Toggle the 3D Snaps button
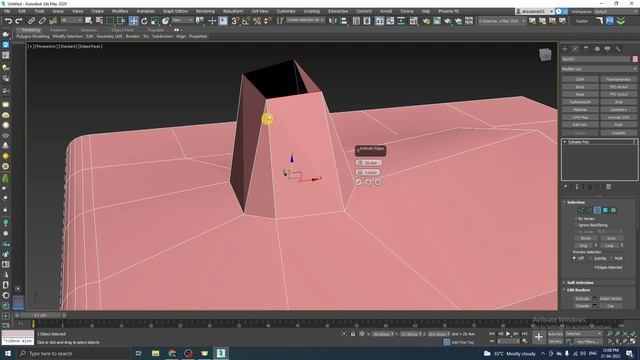The width and height of the screenshot is (640, 360). [x=235, y=21]
